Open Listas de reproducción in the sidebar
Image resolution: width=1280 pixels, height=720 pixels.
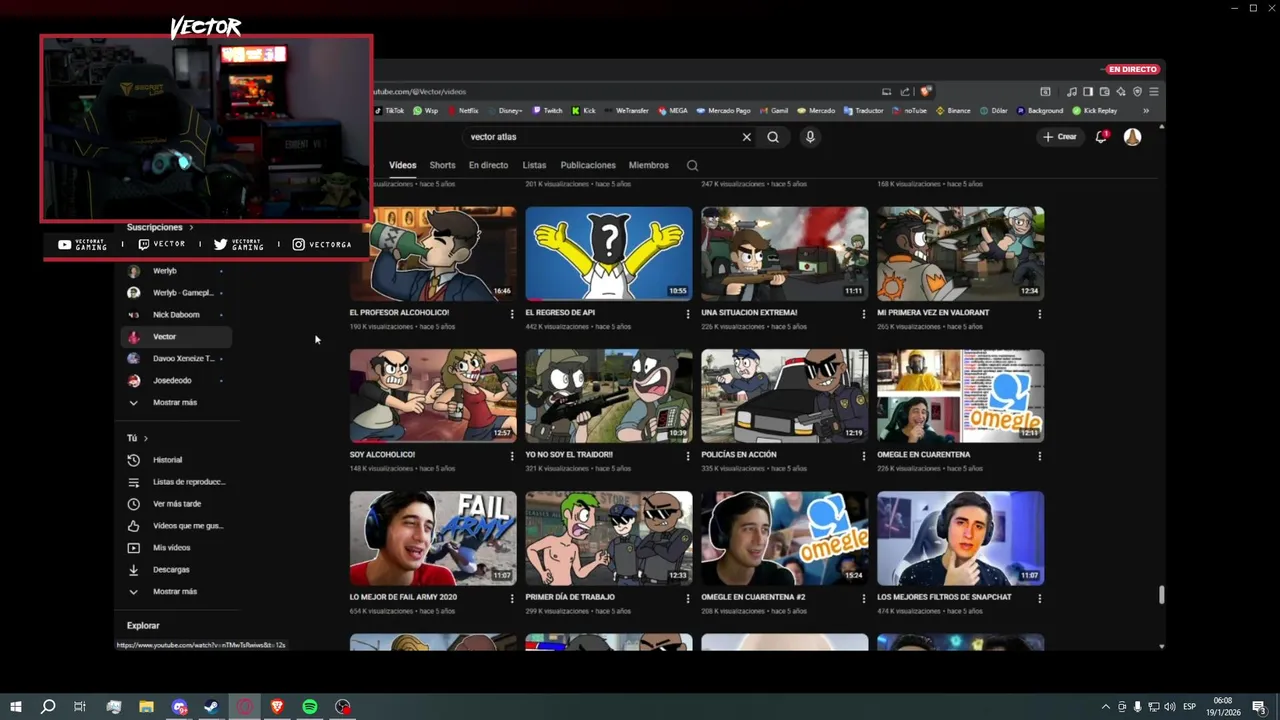pyautogui.click(x=176, y=482)
